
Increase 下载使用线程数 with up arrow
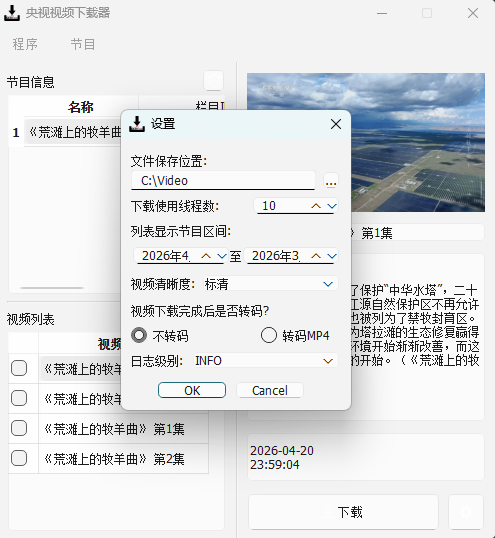pos(316,206)
